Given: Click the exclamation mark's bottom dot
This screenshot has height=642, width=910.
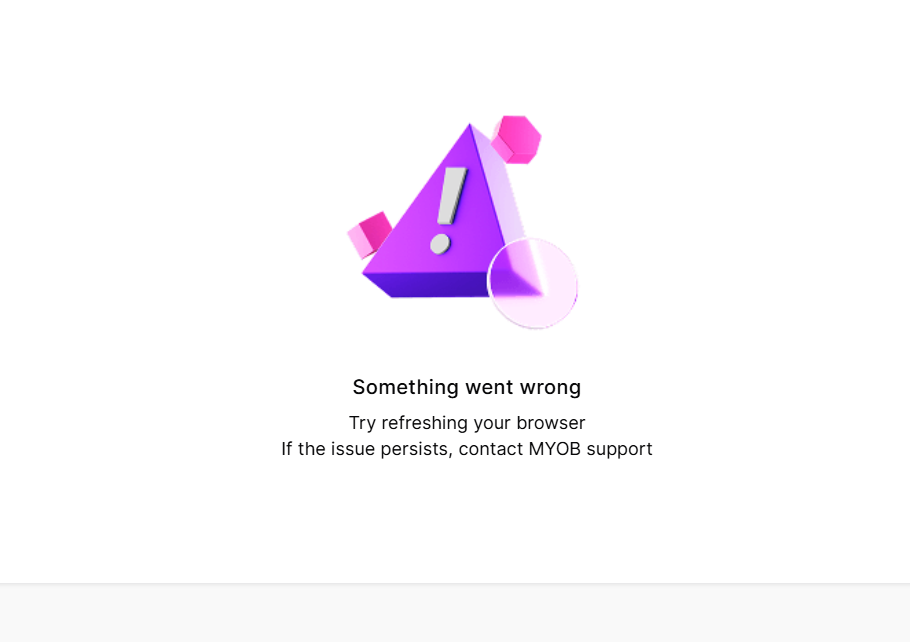Looking at the screenshot, I should 440,244.
